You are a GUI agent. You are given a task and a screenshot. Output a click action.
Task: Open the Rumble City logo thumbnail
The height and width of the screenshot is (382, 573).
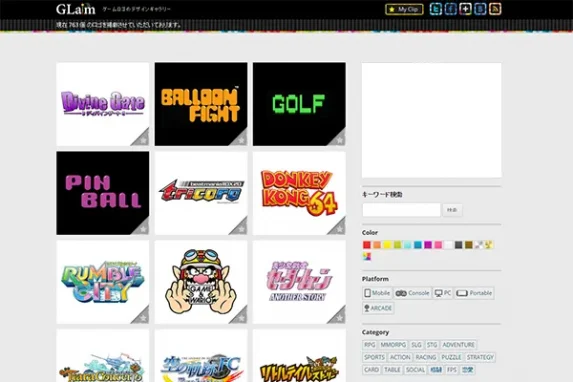point(103,282)
